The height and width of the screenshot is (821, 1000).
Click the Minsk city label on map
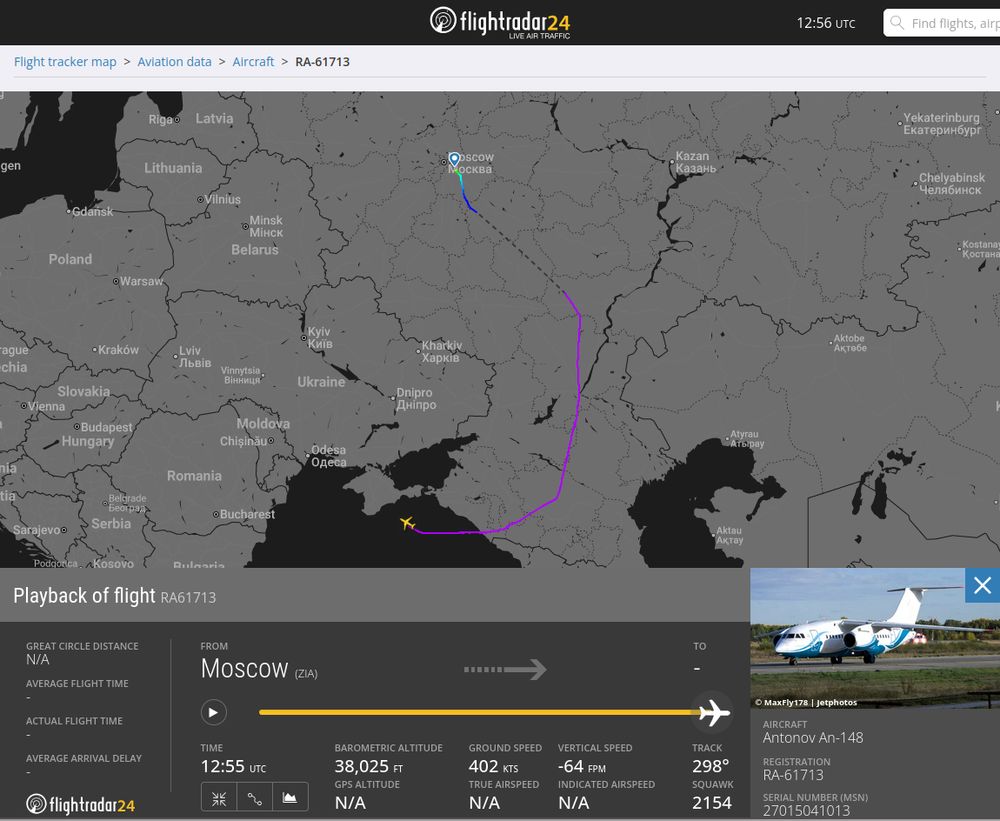(x=266, y=226)
